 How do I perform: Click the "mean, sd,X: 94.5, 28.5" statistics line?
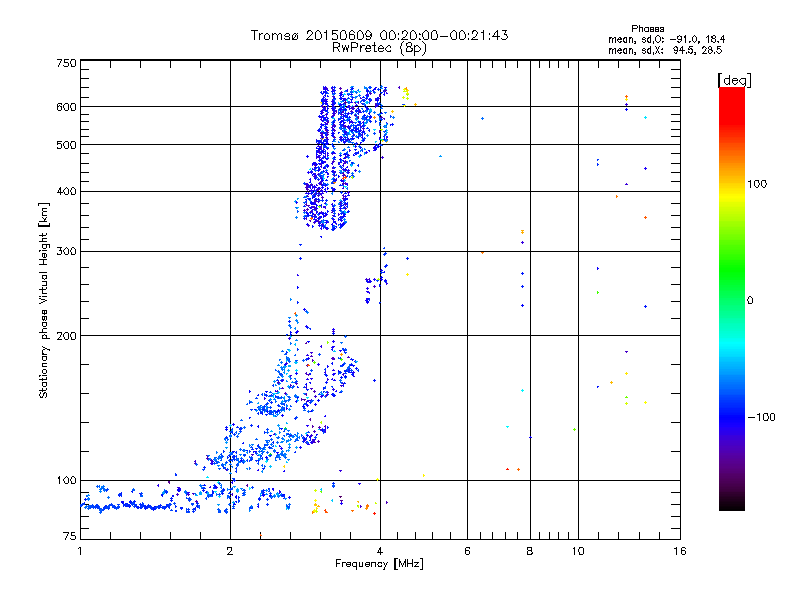coord(665,50)
